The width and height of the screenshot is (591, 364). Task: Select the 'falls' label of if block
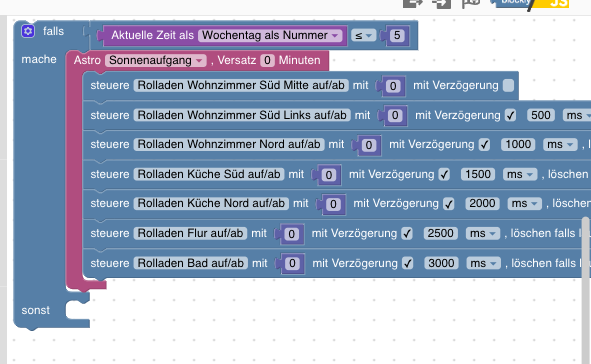point(53,31)
